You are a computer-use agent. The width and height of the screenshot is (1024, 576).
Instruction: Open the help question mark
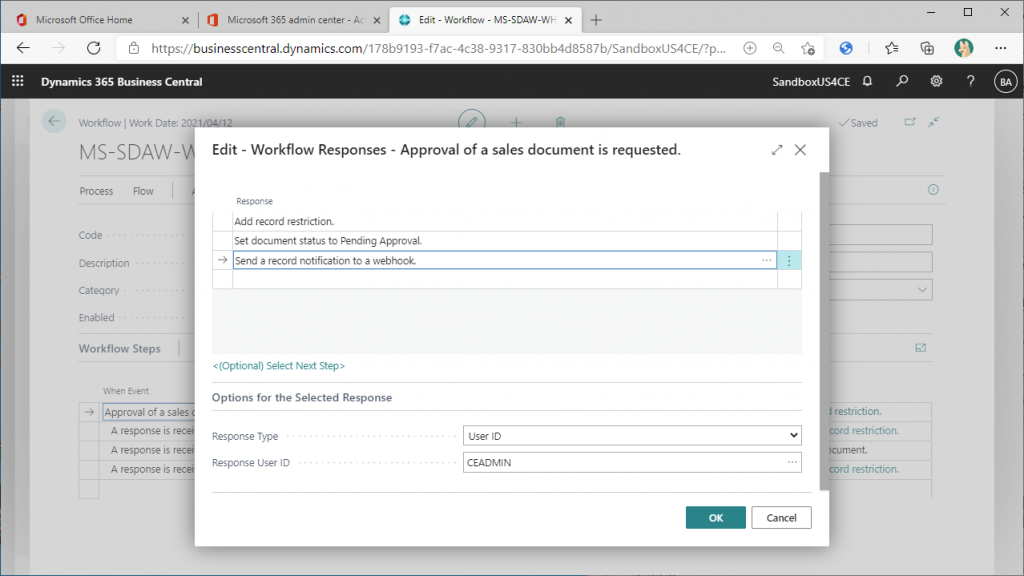(970, 82)
